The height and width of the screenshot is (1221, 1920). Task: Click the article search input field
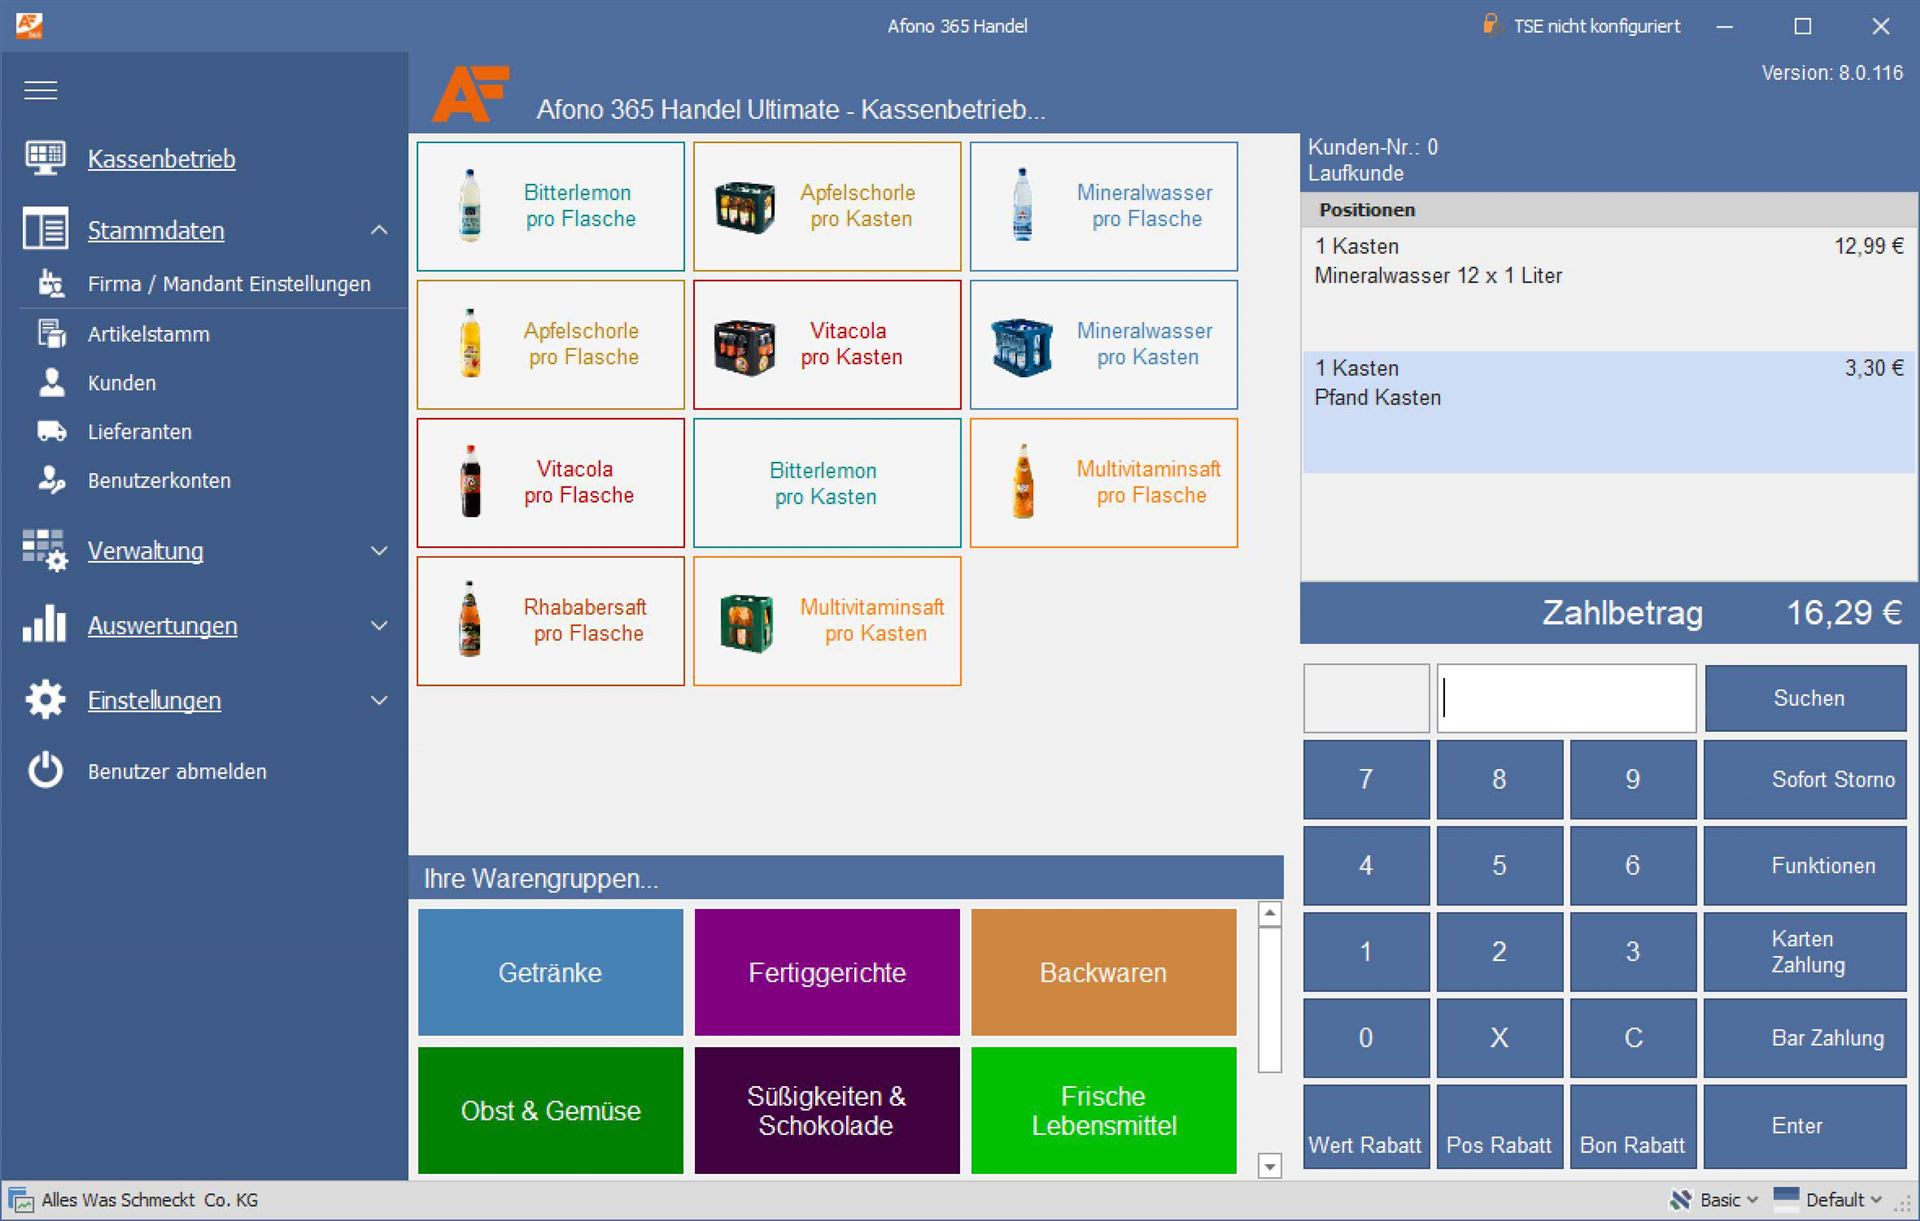(x=1567, y=698)
